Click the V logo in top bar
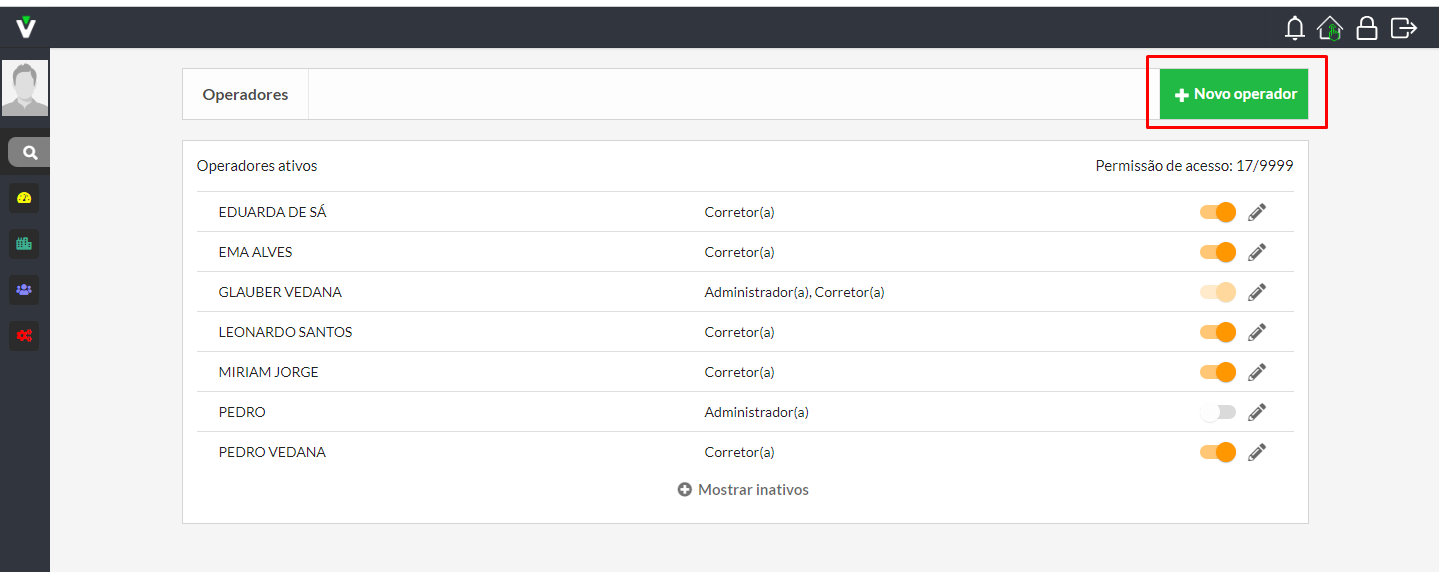The image size is (1439, 572). [26, 28]
